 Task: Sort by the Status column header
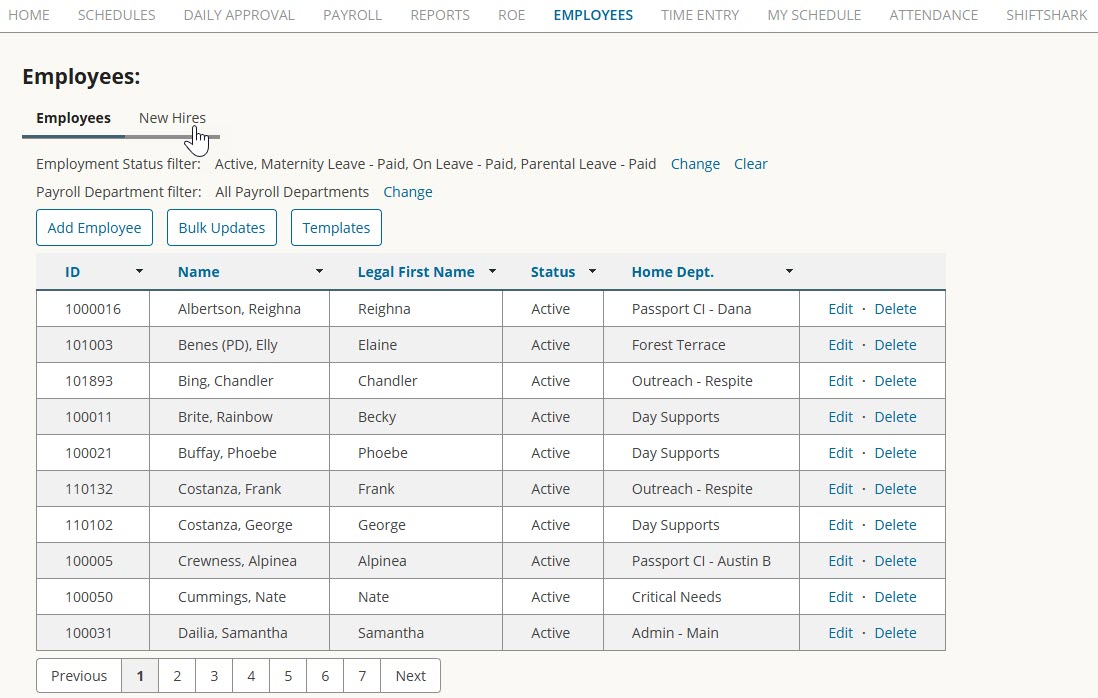click(553, 272)
